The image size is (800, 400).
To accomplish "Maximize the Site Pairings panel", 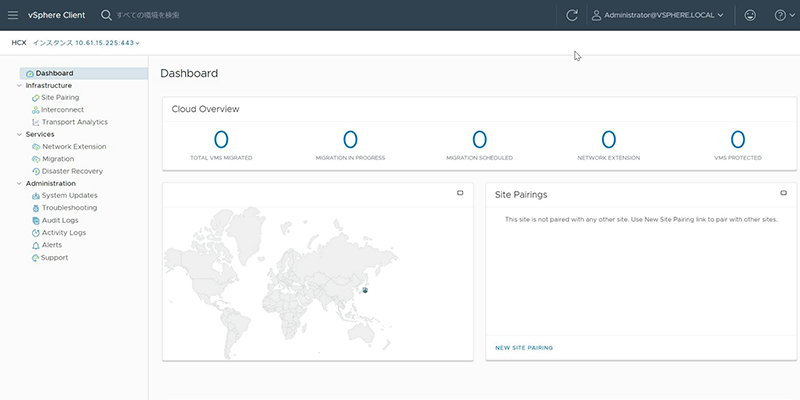I will [x=784, y=193].
